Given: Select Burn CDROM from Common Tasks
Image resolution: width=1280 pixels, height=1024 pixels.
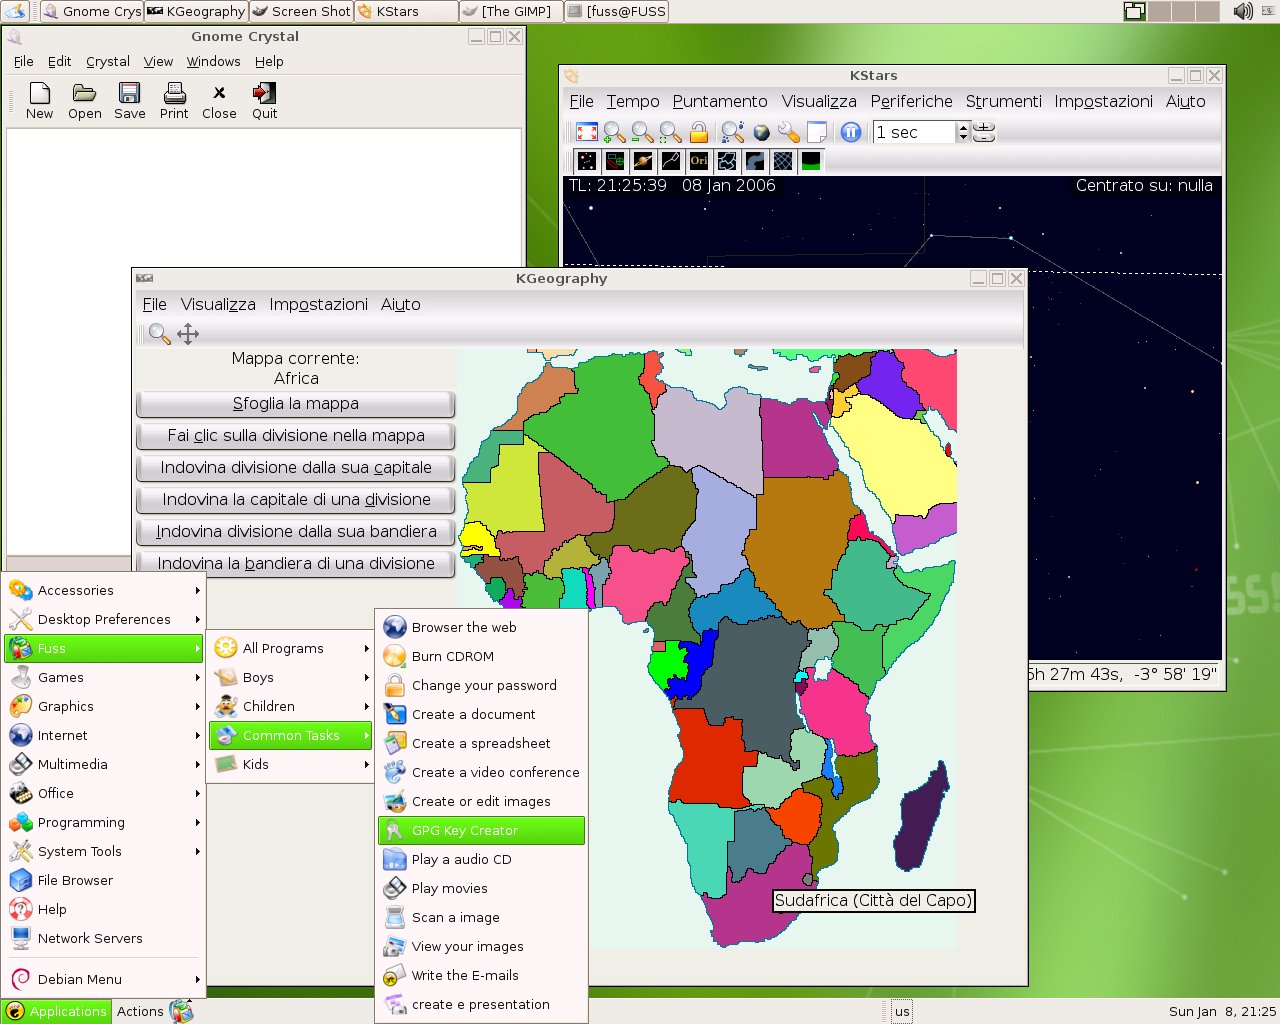Looking at the screenshot, I should click(481, 656).
